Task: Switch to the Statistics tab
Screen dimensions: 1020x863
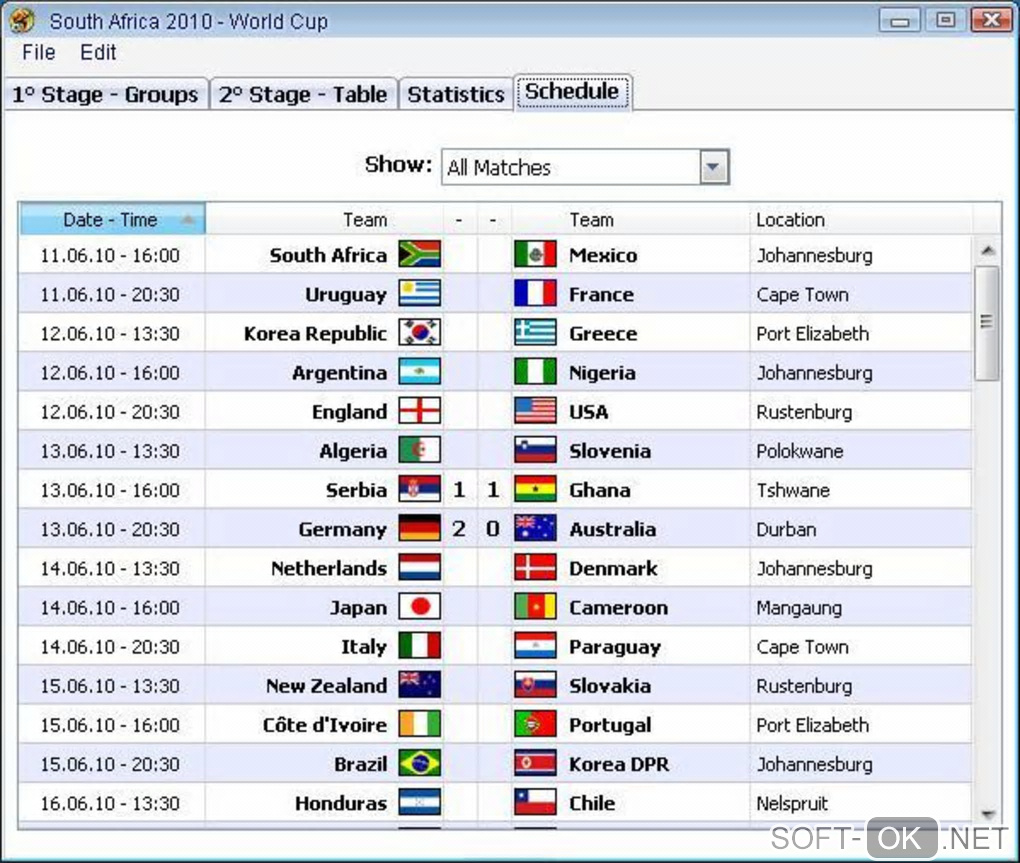Action: (x=456, y=95)
